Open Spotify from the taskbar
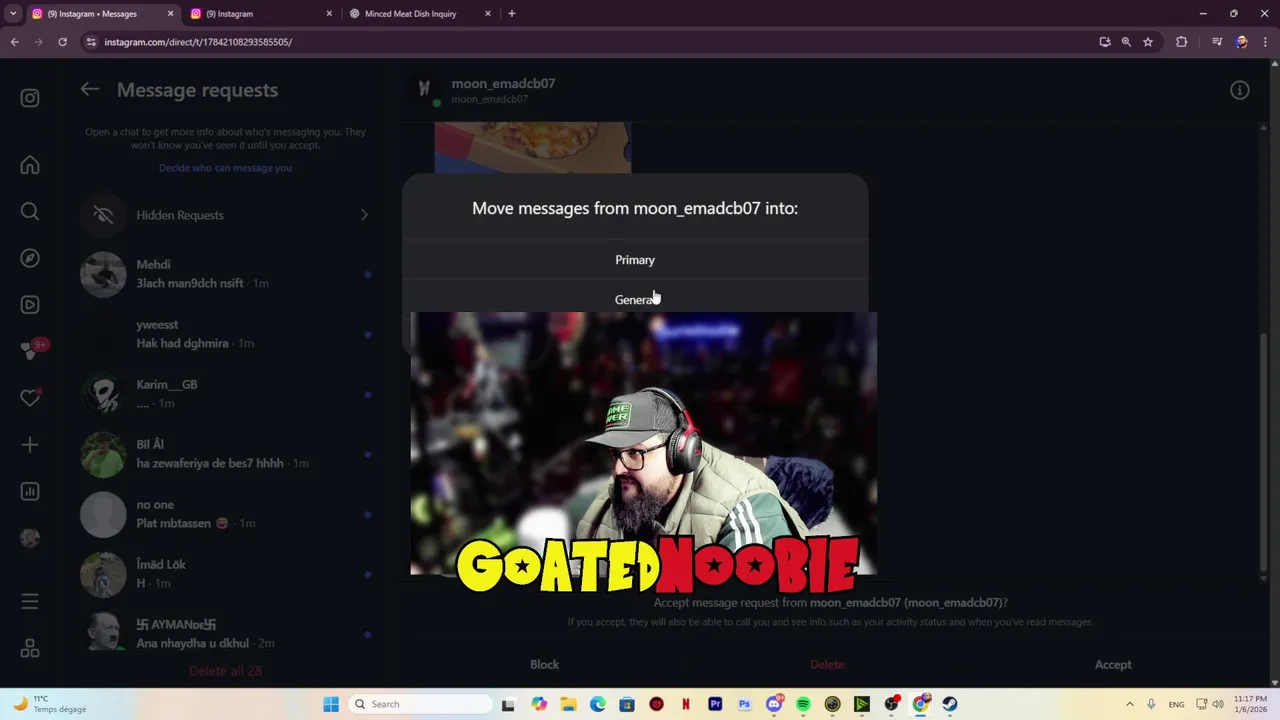 coord(803,704)
